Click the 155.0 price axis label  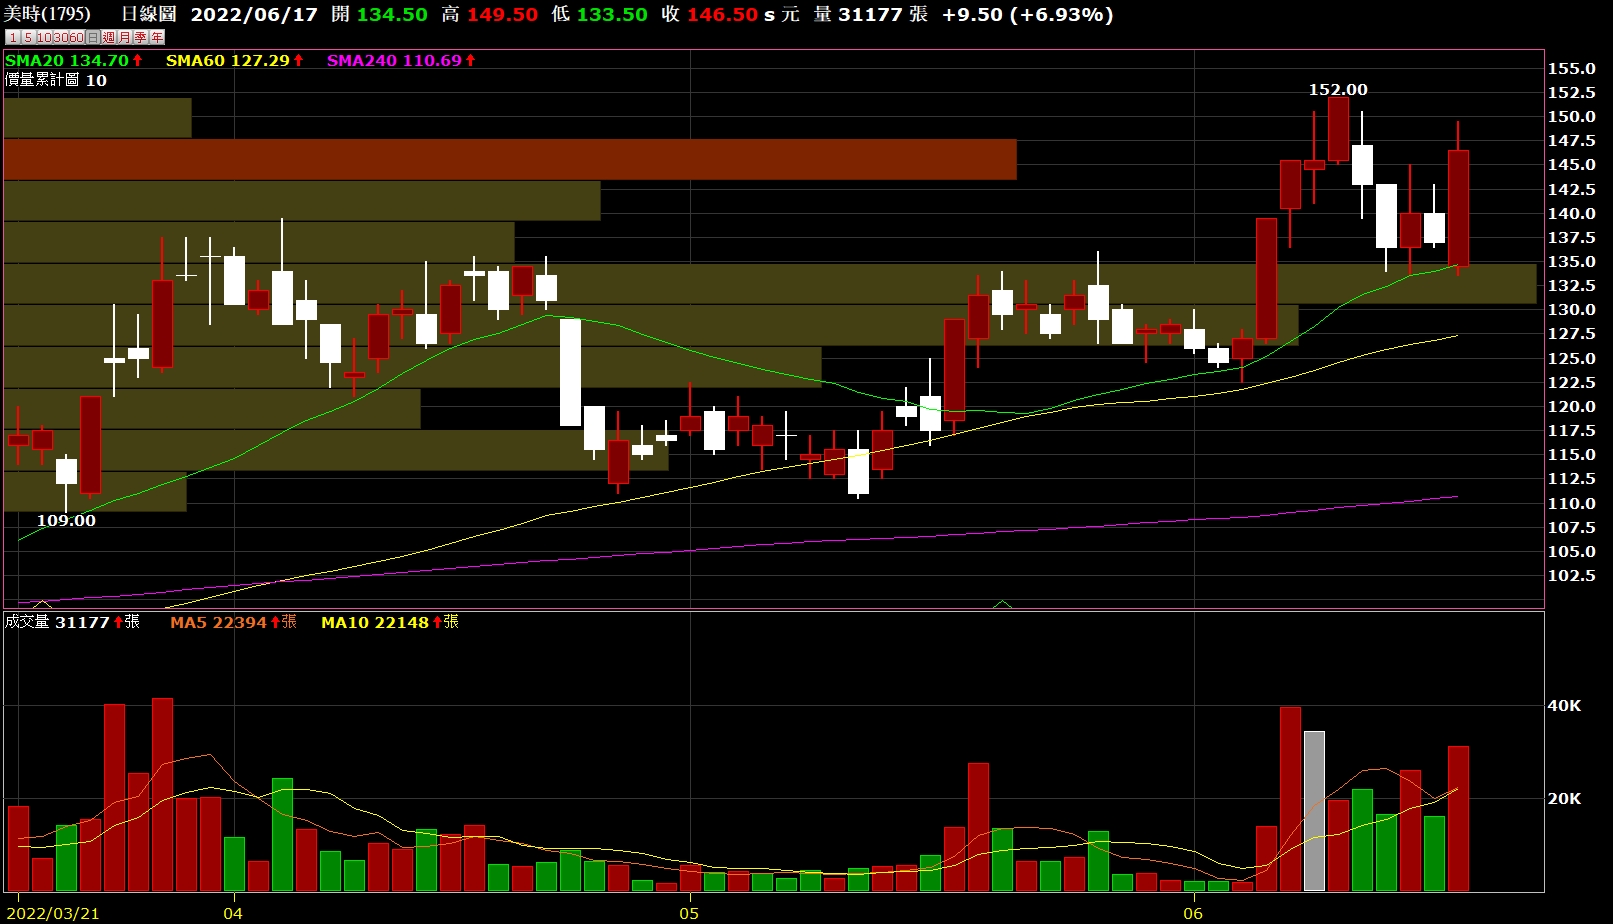click(1571, 68)
